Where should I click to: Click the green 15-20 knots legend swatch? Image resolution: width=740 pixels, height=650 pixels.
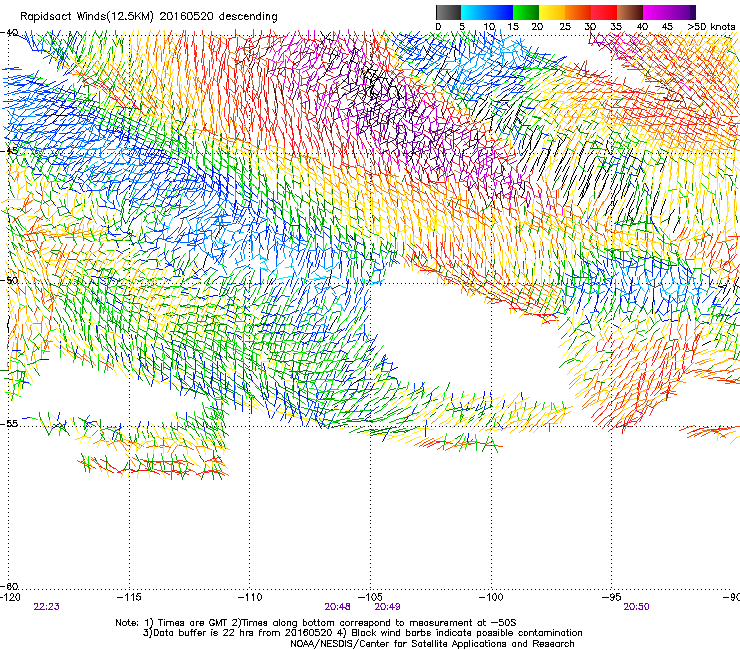tap(526, 12)
